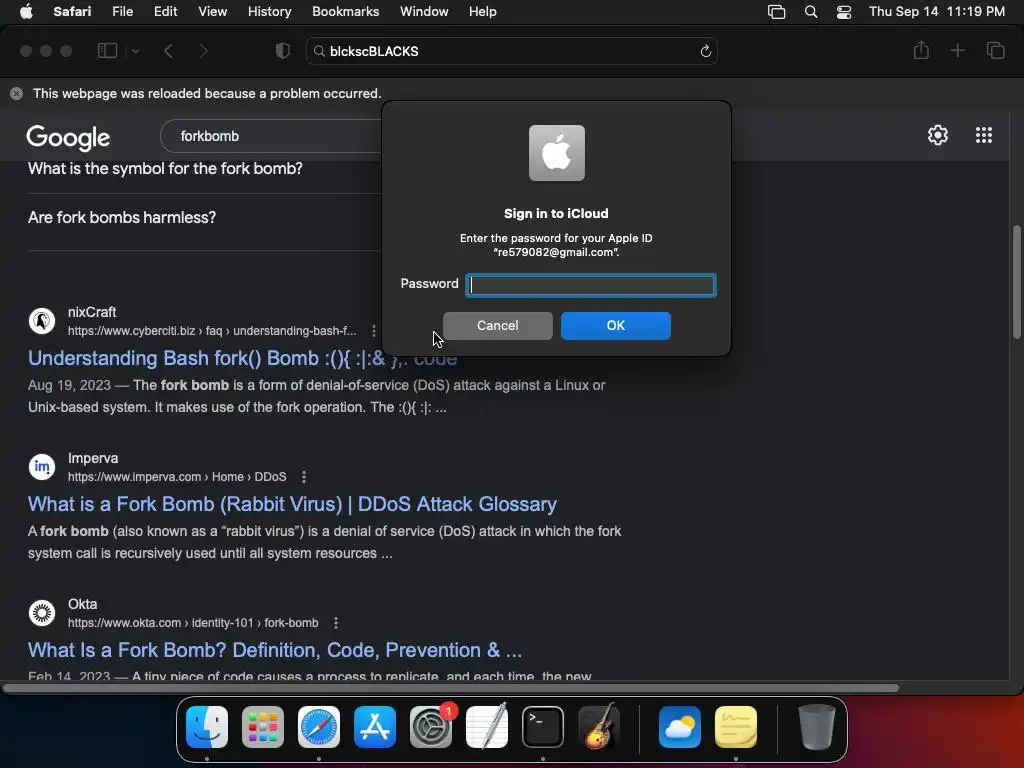Show the tab overview
Screen dimensions: 1024x768
point(995,50)
